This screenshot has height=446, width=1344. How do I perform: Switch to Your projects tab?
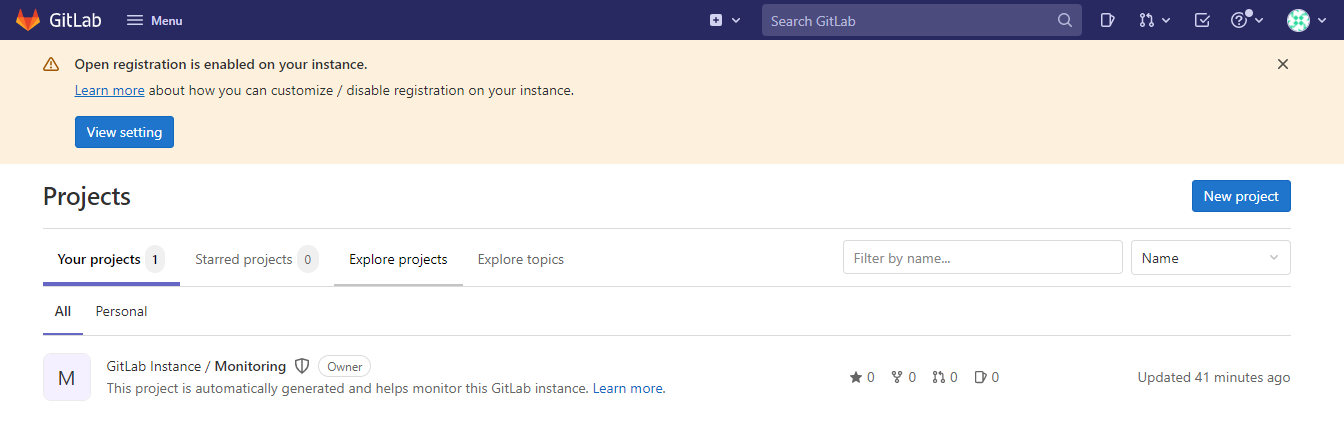click(x=111, y=260)
